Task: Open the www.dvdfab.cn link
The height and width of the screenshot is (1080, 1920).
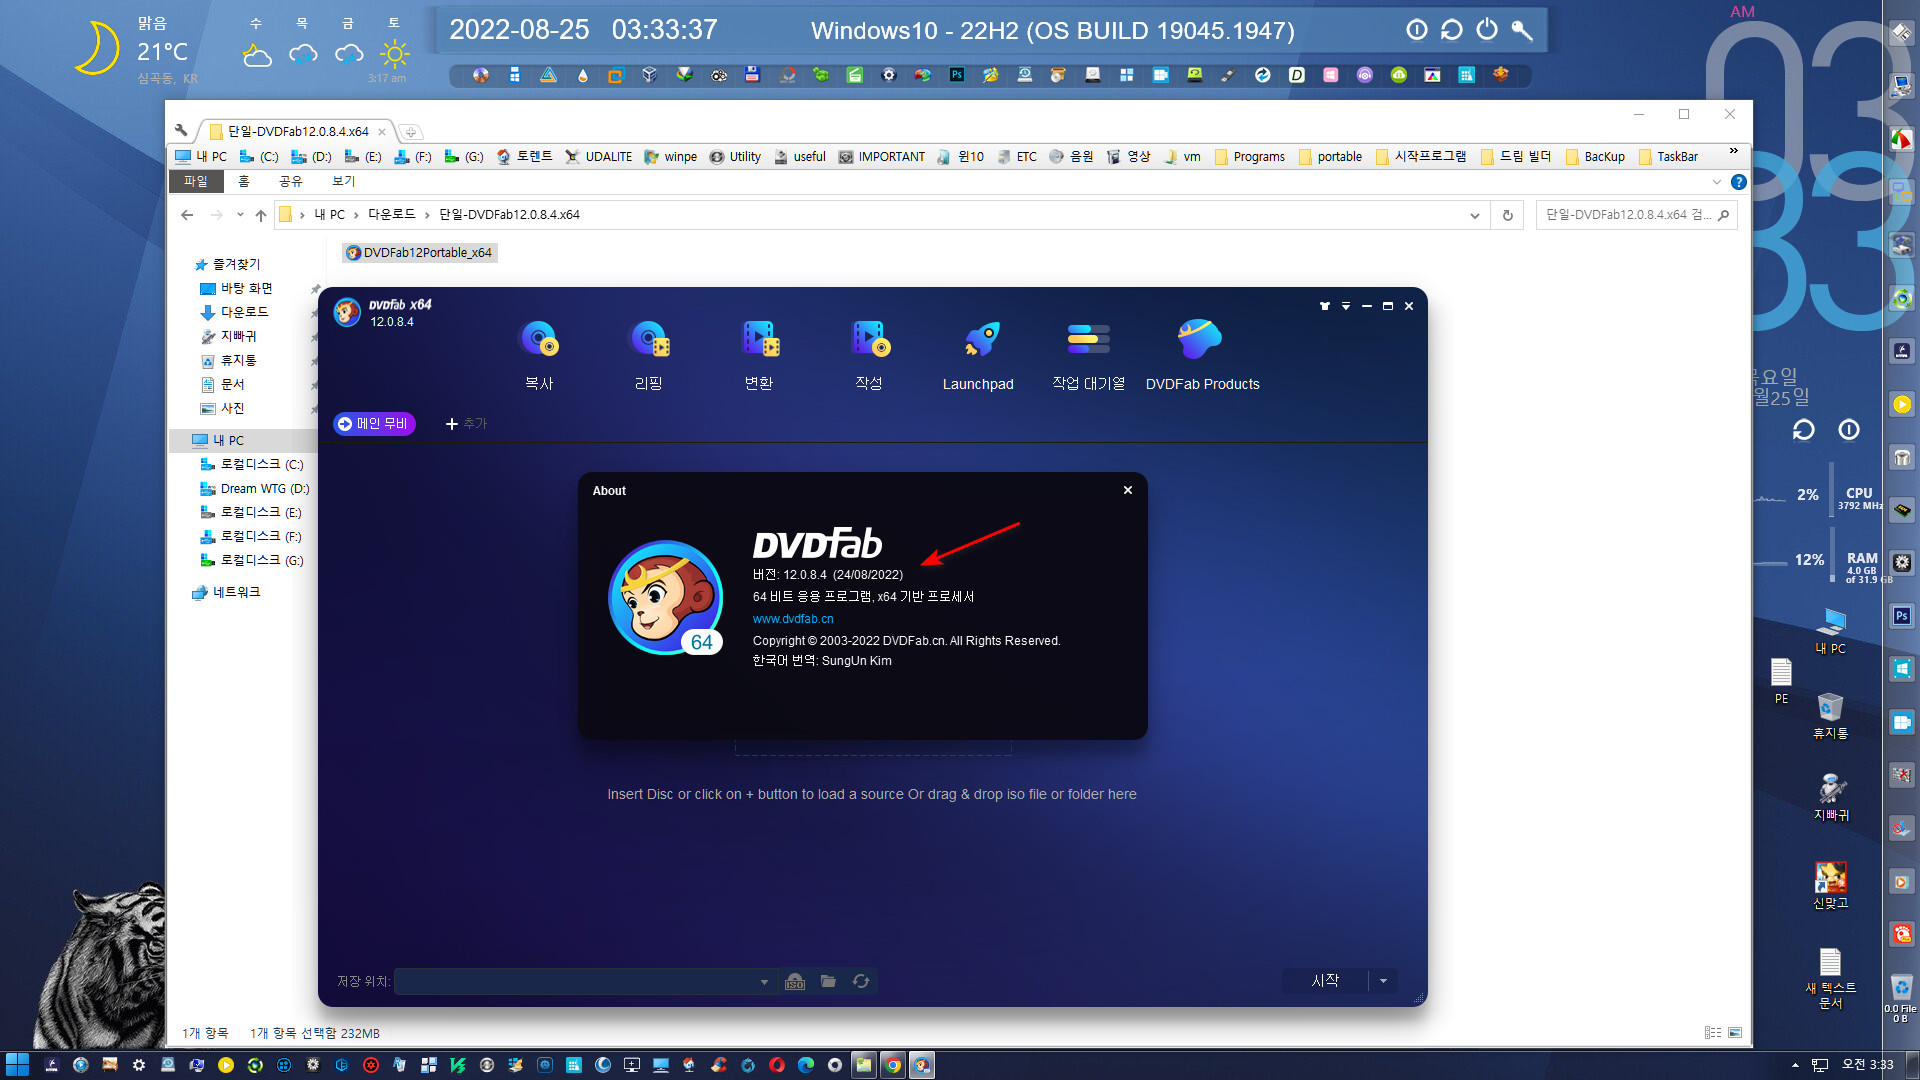Action: tap(793, 619)
